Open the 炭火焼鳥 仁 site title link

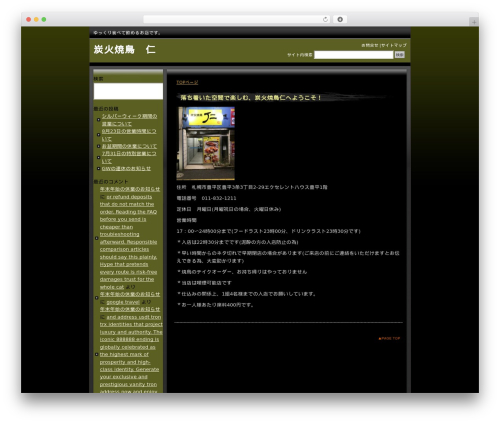click(124, 50)
